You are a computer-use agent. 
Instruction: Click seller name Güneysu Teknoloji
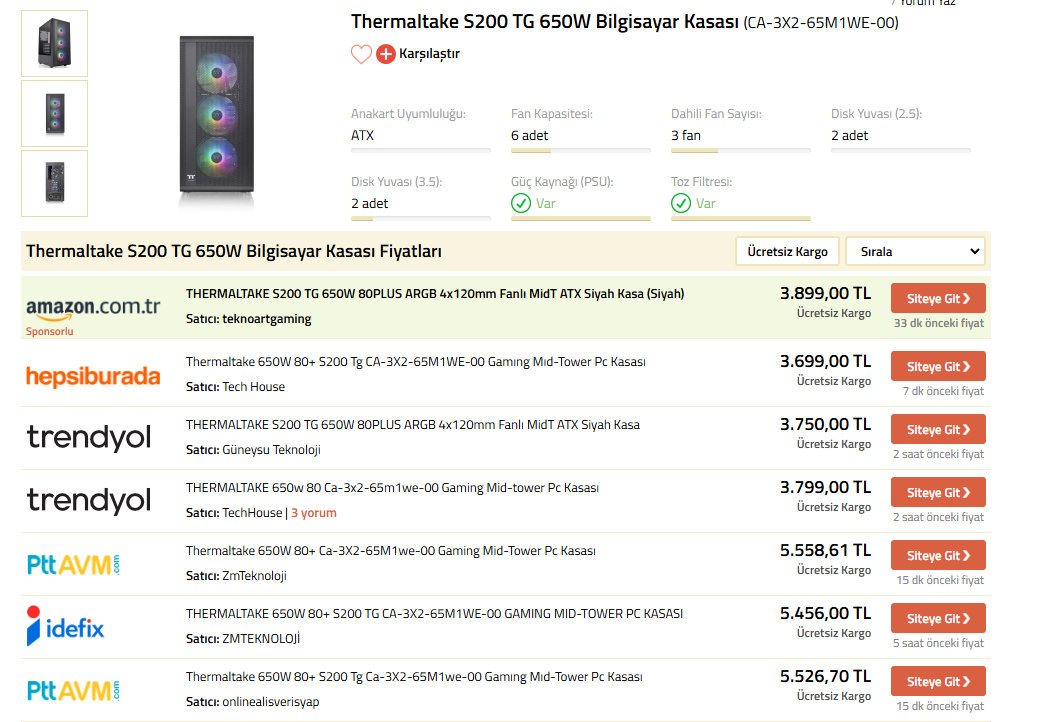272,450
